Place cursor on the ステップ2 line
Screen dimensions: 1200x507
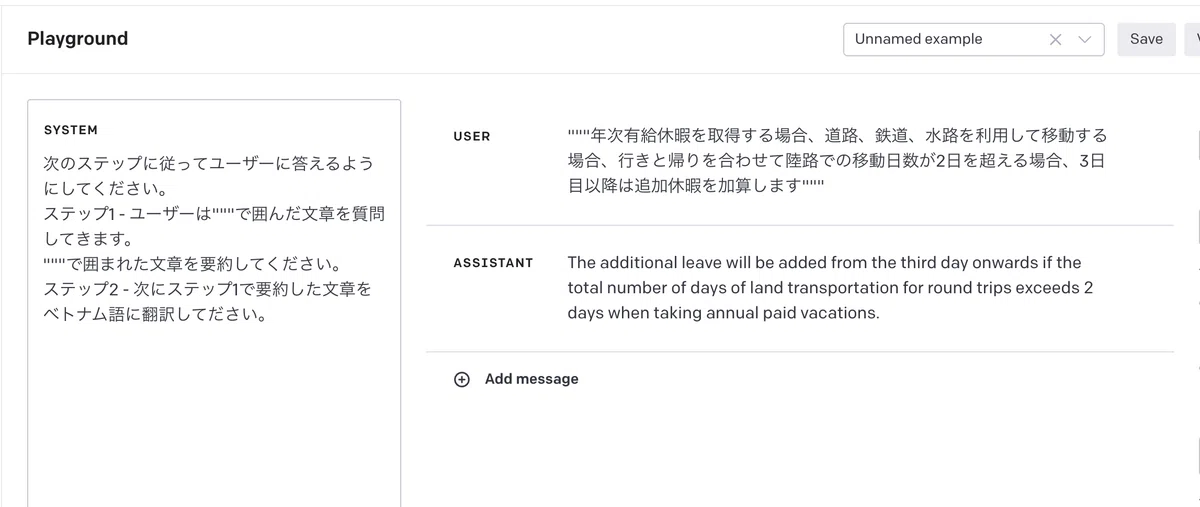pos(208,289)
